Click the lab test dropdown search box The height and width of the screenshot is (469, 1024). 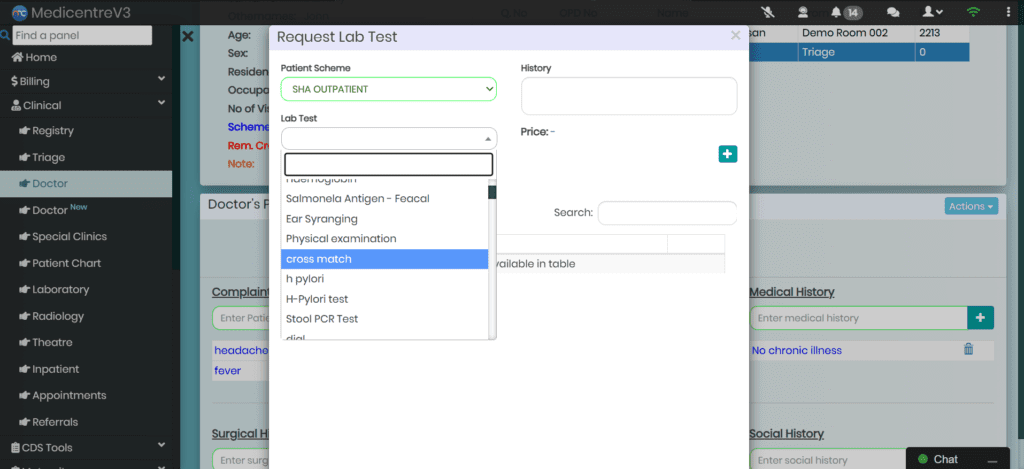(389, 165)
